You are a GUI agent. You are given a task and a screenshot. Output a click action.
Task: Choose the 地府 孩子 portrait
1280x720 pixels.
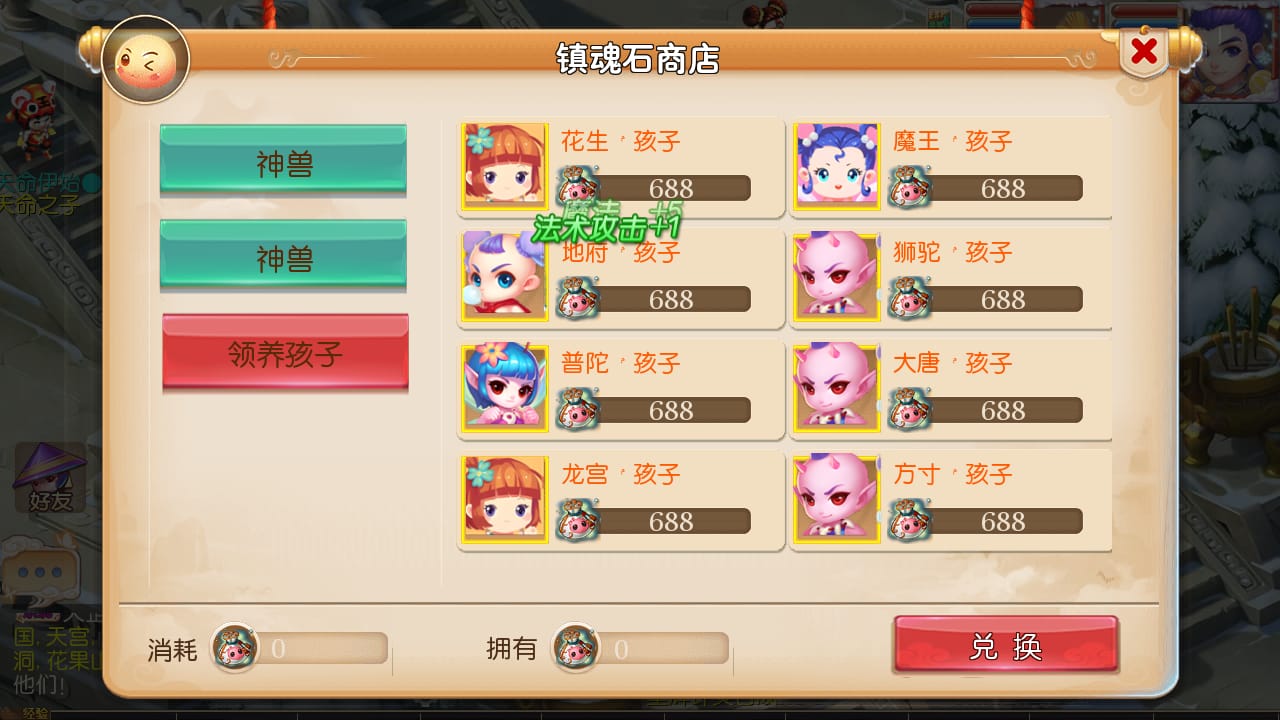coord(505,277)
